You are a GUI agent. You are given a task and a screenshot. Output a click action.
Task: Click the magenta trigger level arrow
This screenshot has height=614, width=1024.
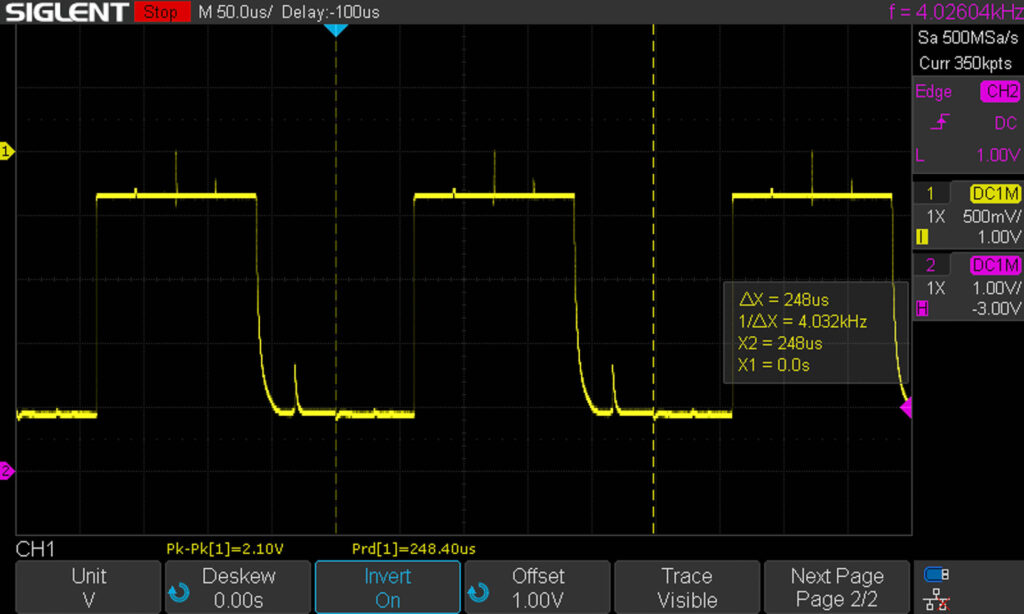pos(906,408)
